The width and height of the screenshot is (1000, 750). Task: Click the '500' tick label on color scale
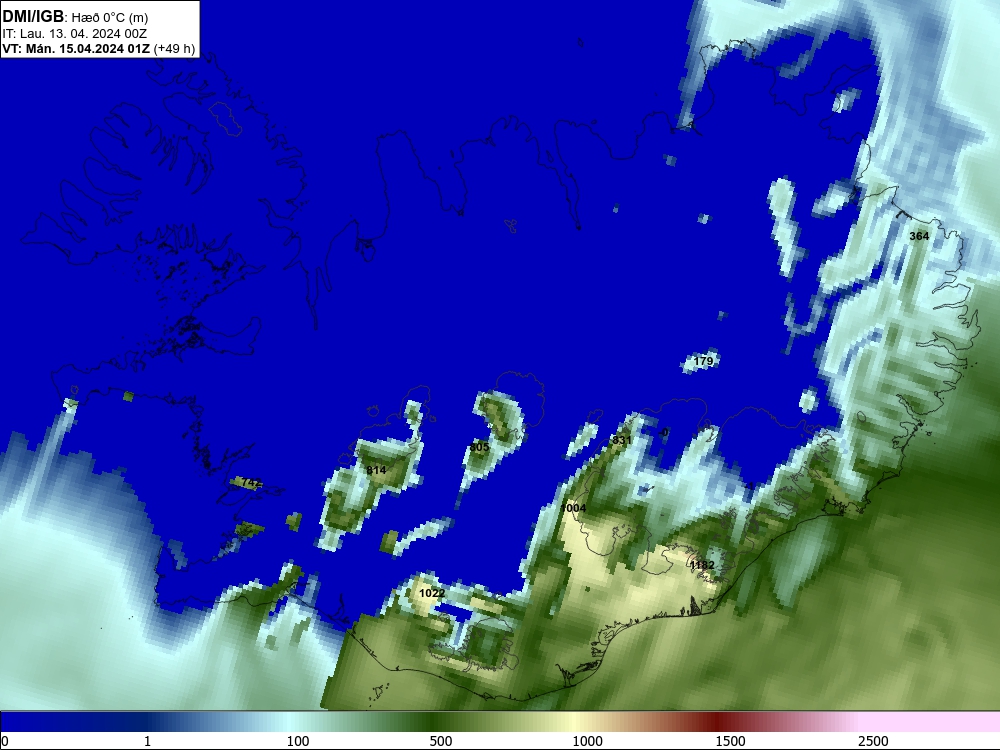(x=441, y=741)
